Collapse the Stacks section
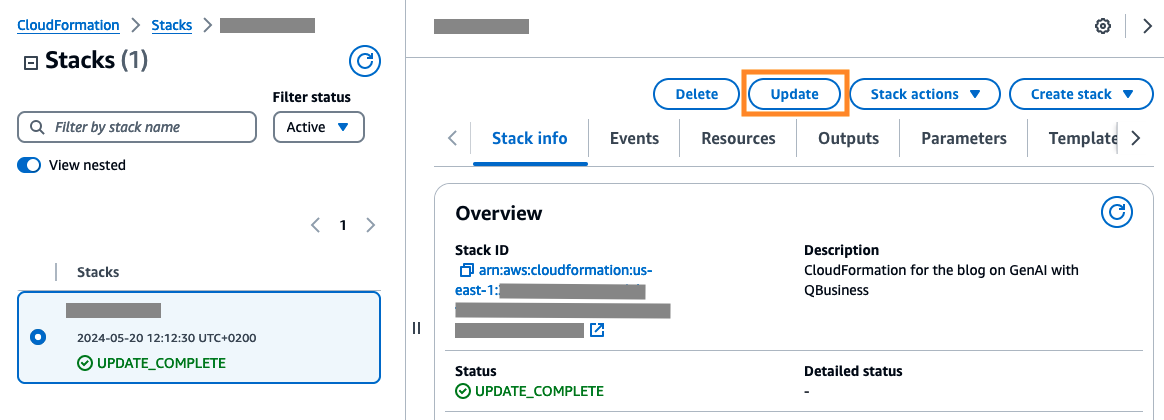Viewport: 1164px width, 420px height. tap(30, 63)
